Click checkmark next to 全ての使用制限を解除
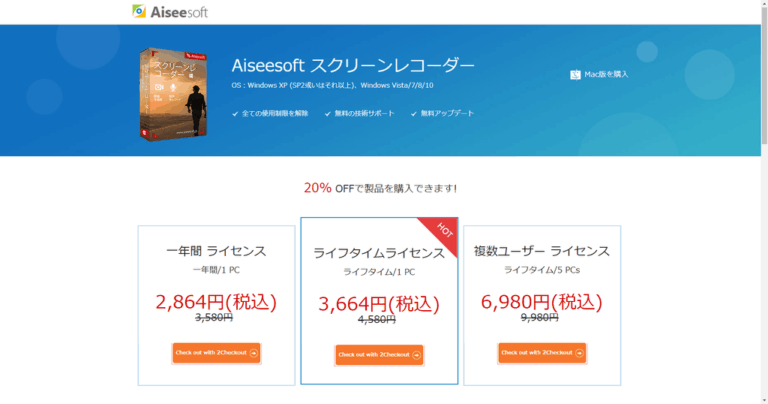This screenshot has height=404, width=768. [234, 114]
